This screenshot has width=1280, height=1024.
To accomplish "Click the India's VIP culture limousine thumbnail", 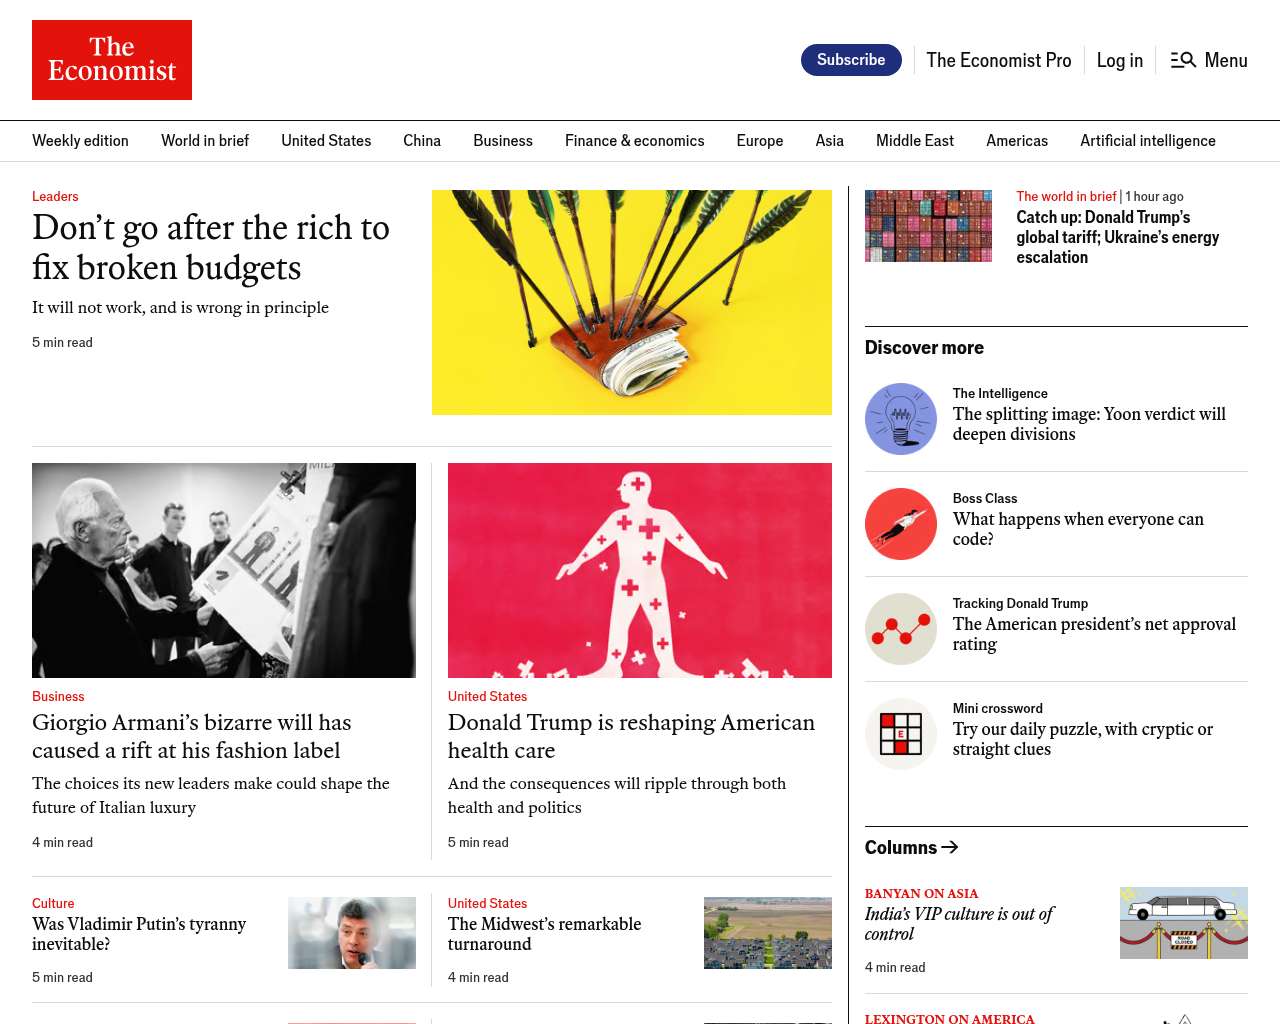I will coord(1184,923).
